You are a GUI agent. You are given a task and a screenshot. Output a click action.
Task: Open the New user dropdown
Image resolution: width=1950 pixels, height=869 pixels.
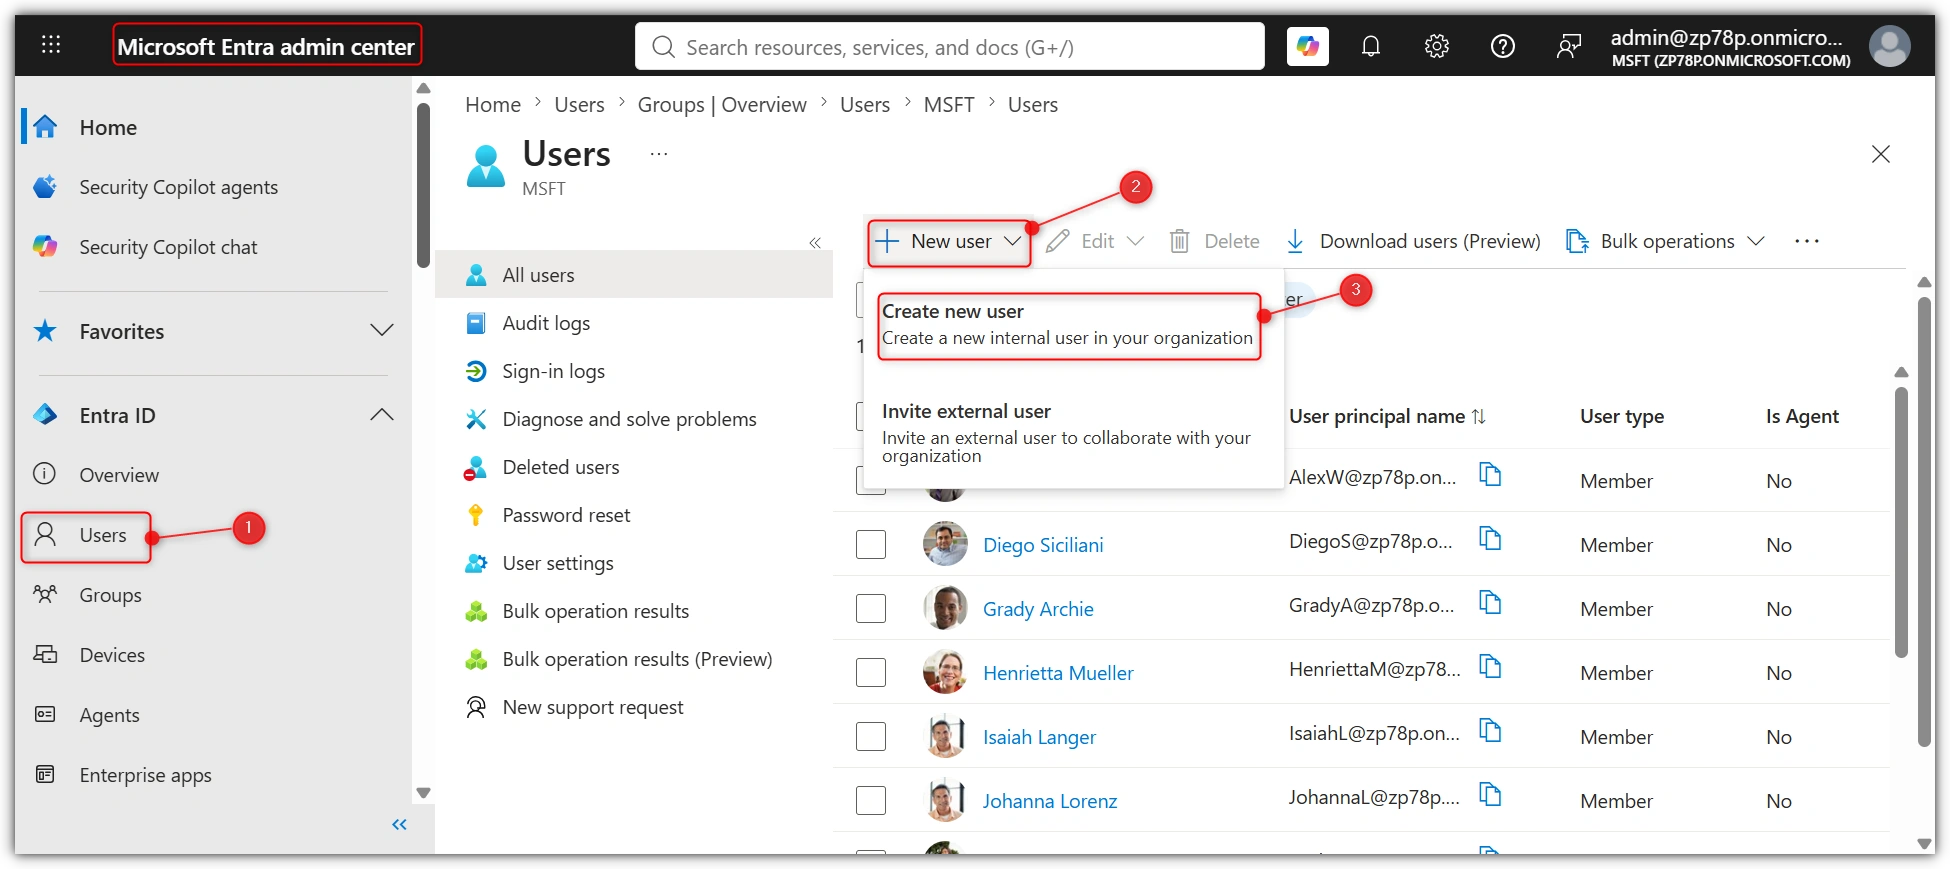[x=948, y=242]
